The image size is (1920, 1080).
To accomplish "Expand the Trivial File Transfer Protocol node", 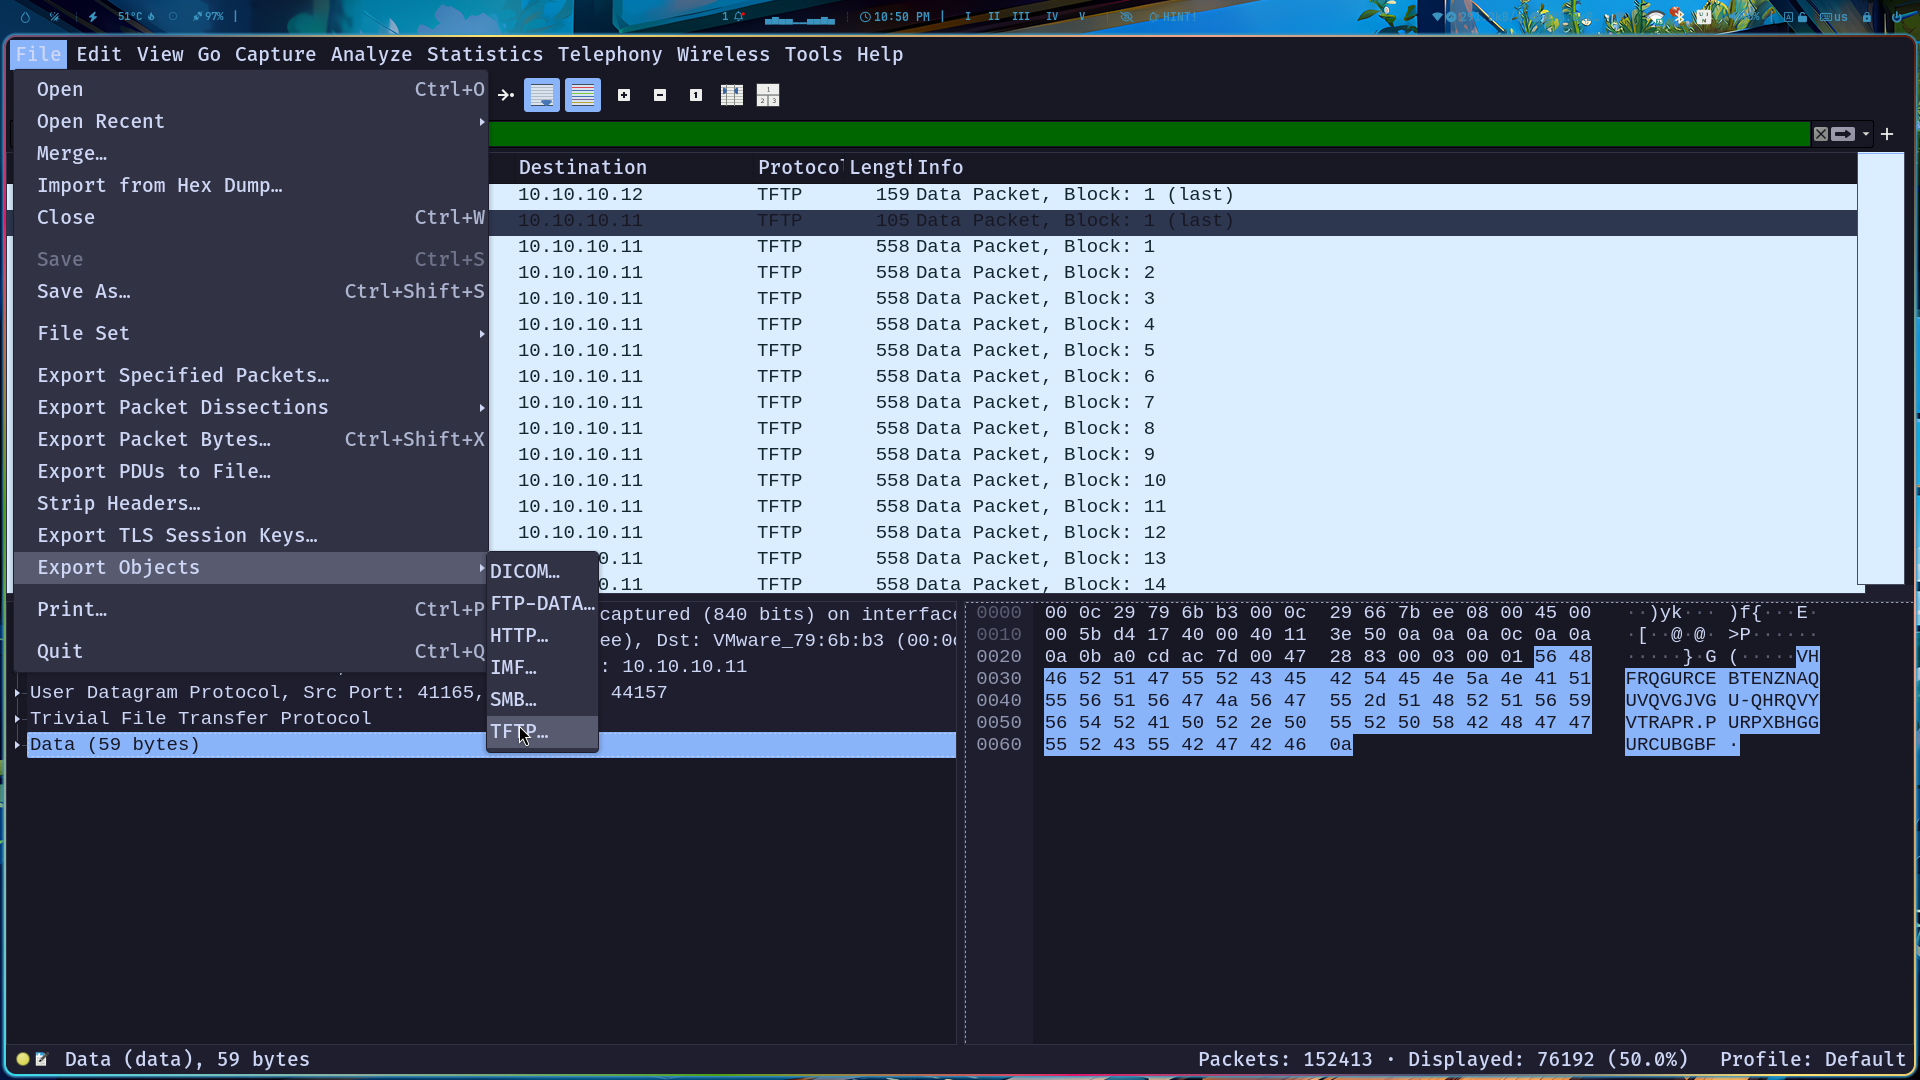I will click(18, 718).
